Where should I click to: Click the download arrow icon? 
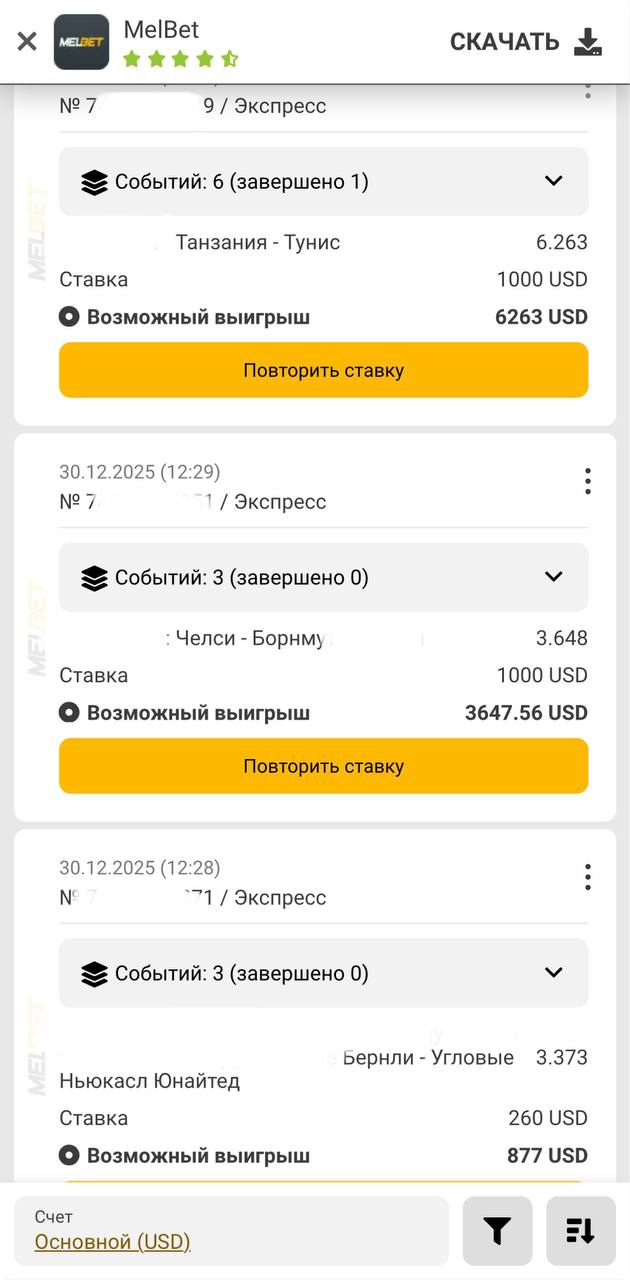[x=588, y=41]
